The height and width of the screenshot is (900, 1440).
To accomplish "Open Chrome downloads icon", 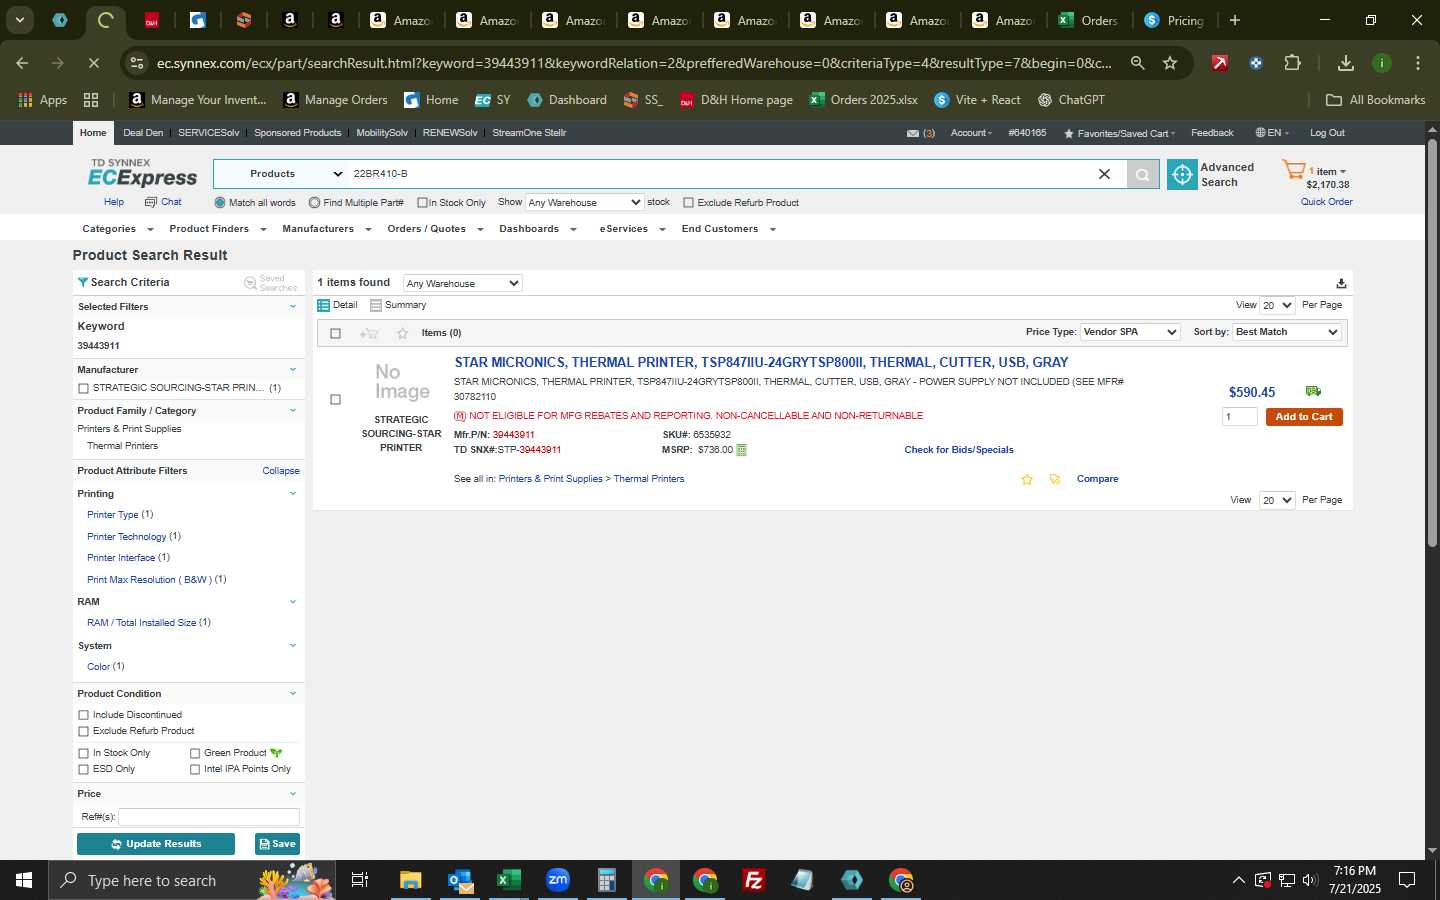I will [1346, 63].
